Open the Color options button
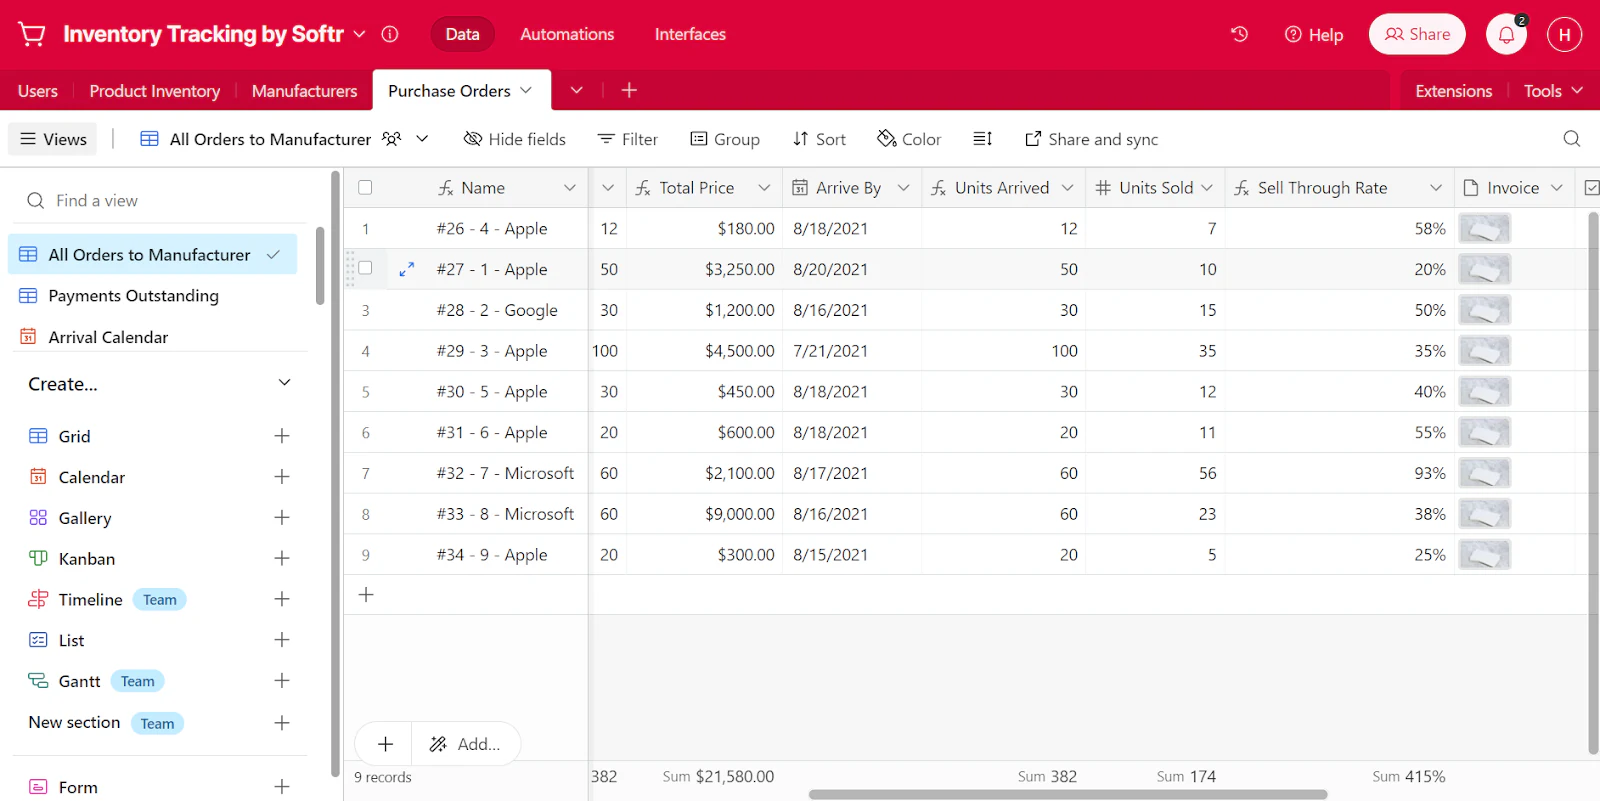 pos(909,139)
